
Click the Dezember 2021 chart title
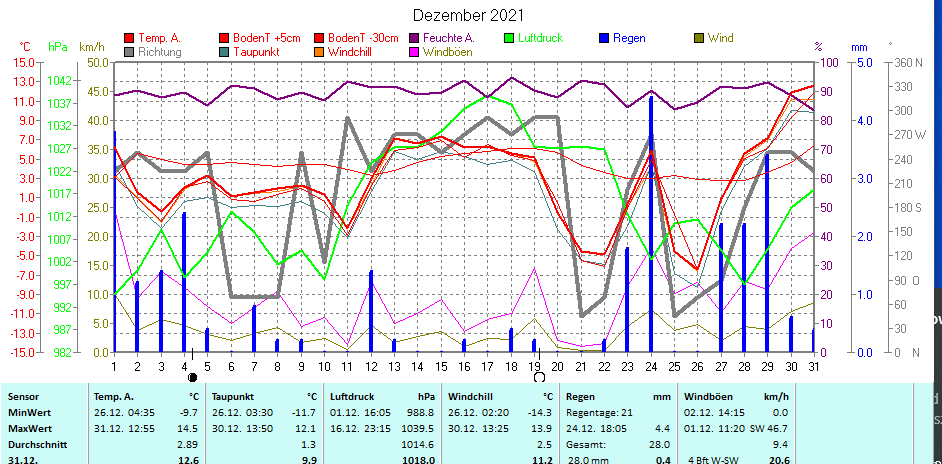[x=470, y=15]
